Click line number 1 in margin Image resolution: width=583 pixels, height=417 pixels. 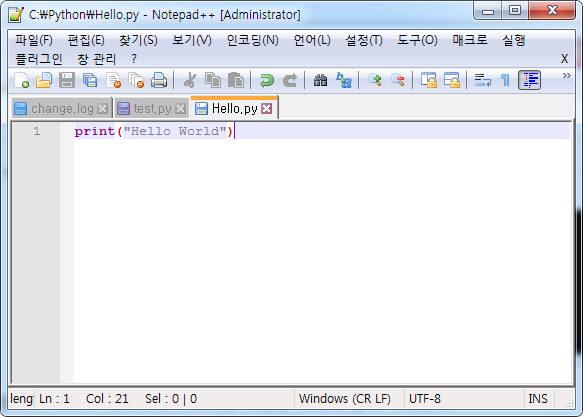(36, 131)
